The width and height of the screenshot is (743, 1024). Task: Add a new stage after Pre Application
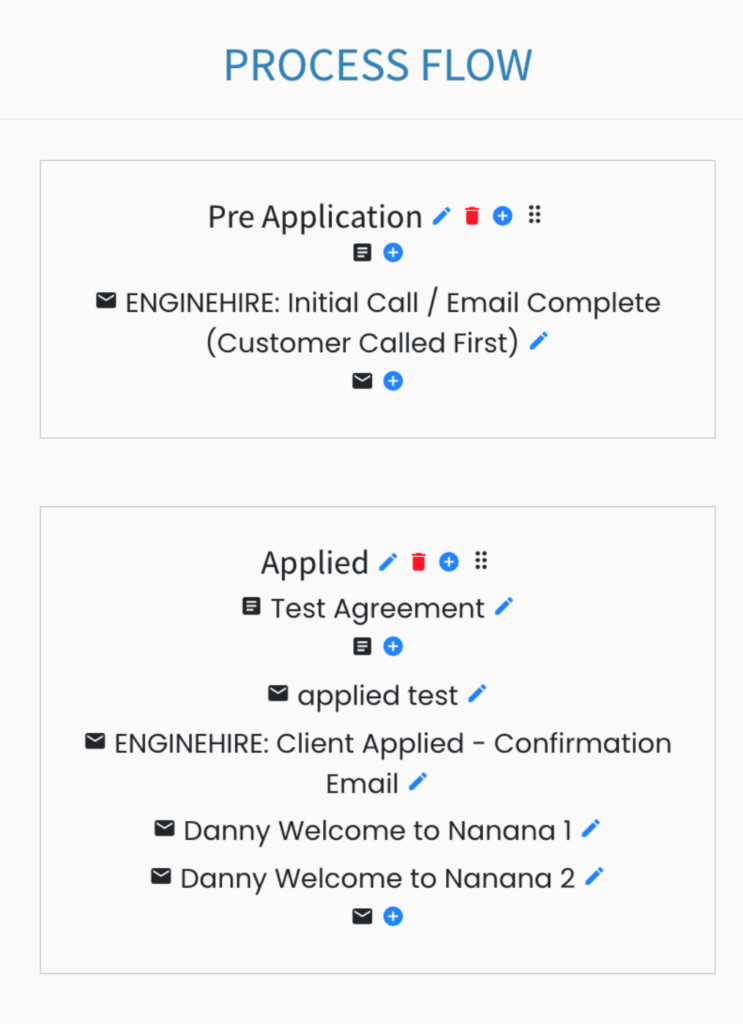(x=502, y=215)
